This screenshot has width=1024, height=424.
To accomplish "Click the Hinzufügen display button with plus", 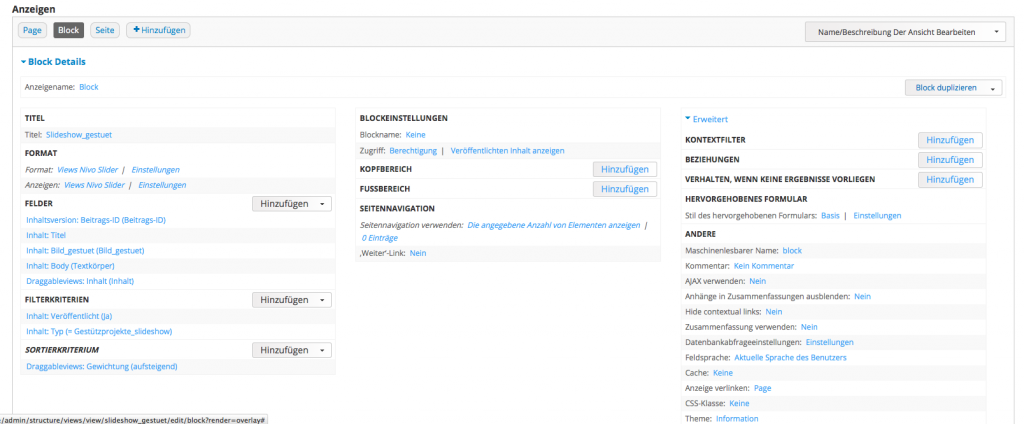I will (x=157, y=30).
